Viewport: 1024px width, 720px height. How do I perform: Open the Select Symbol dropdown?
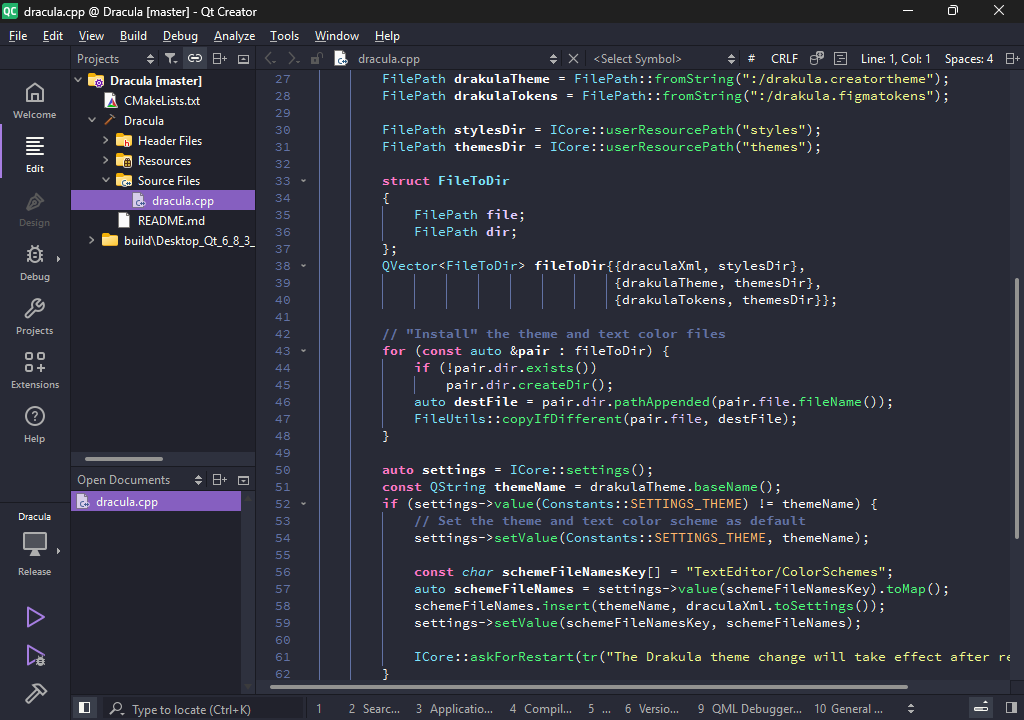tap(663, 59)
